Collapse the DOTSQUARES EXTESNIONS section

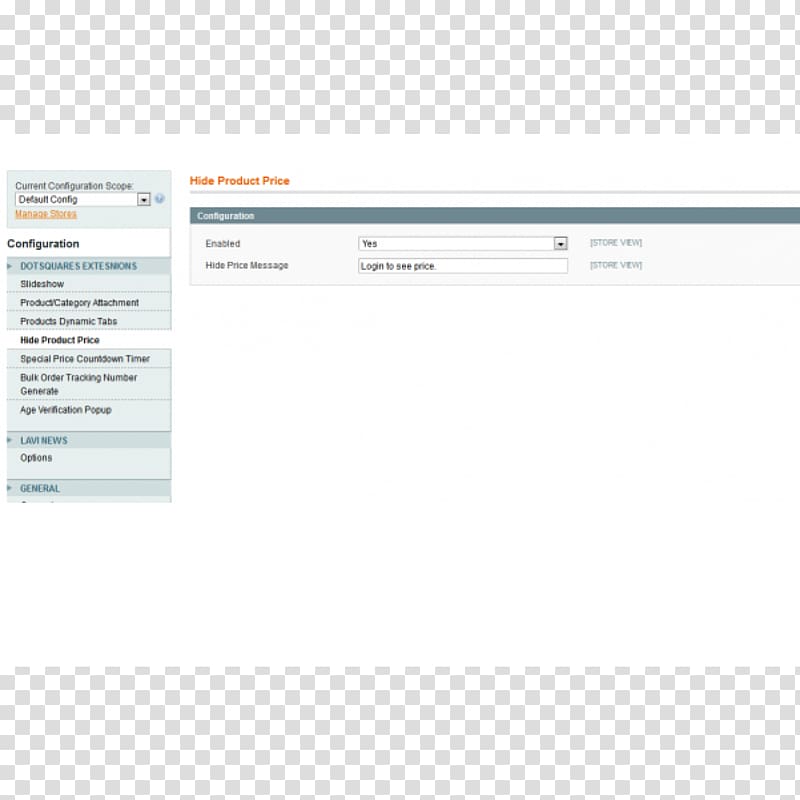[89, 266]
